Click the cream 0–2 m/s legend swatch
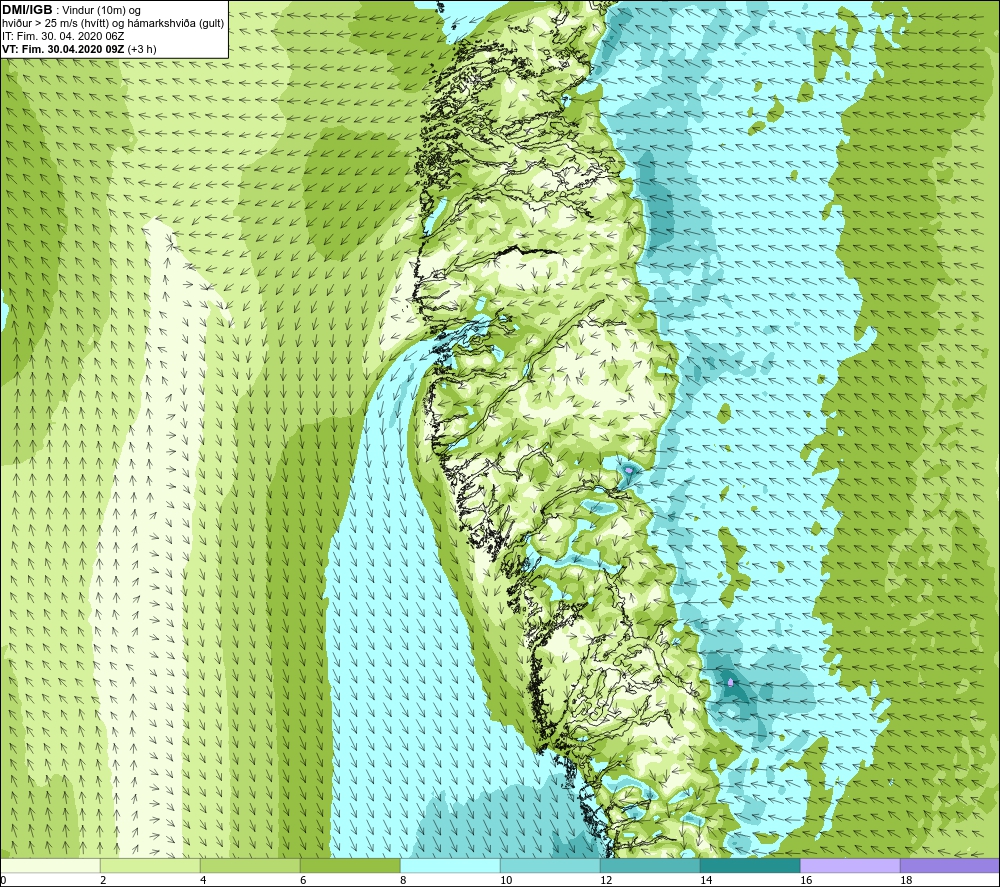The width and height of the screenshot is (1000, 887). click(50, 865)
